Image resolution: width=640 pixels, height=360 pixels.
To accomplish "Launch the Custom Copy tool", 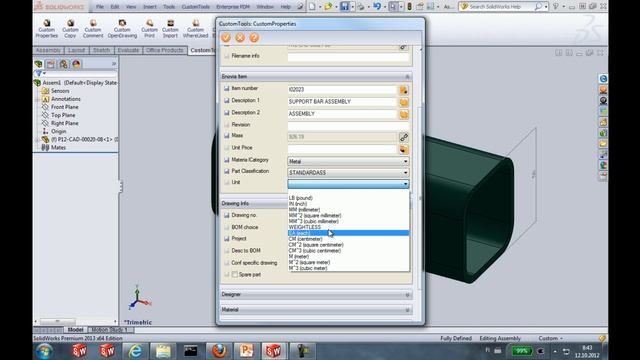I will pos(70,29).
